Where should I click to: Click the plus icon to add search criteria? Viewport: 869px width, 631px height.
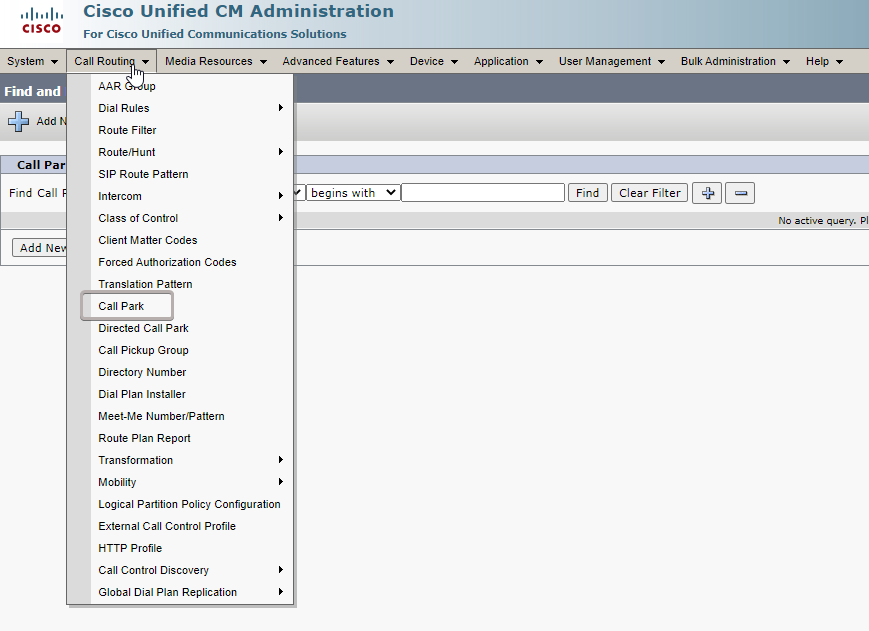click(x=707, y=193)
